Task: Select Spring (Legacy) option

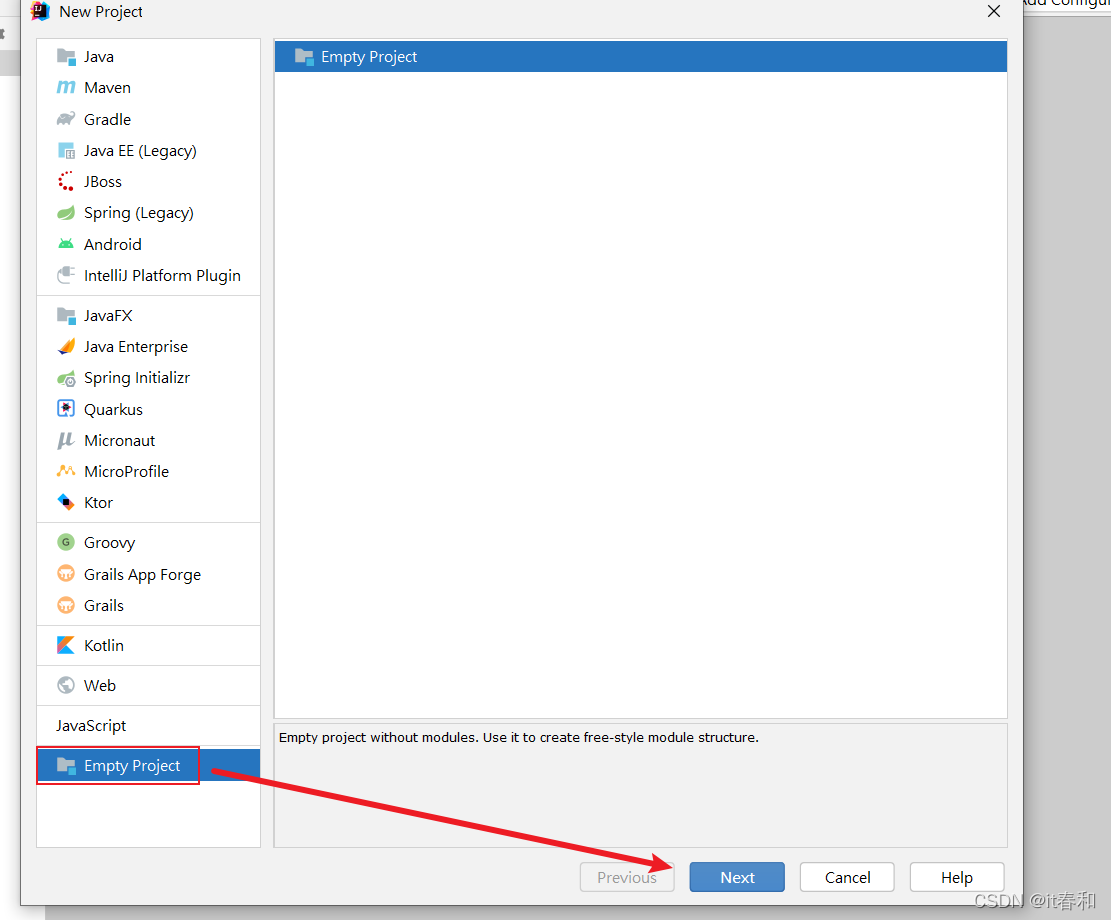Action: coord(148,213)
